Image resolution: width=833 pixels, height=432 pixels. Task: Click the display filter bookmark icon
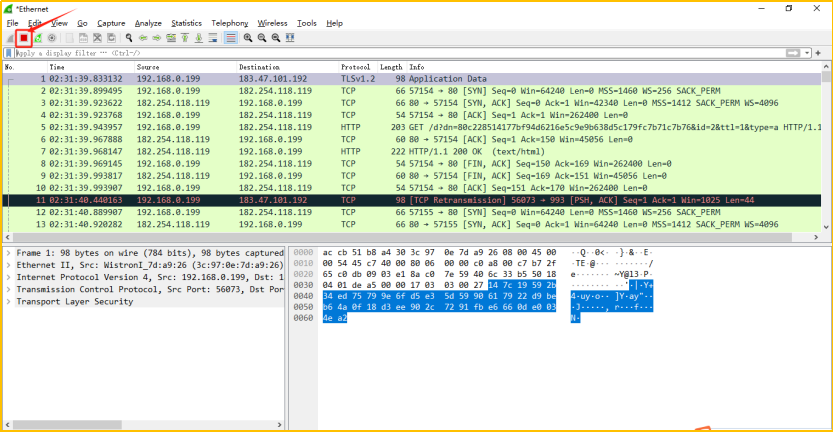[9, 52]
